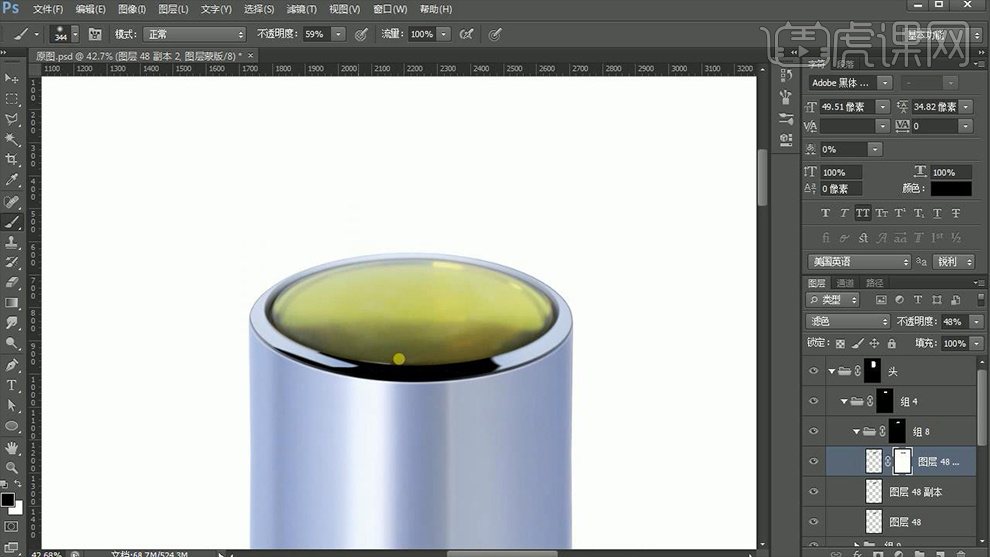
Task: Pick the Horizontal Type tool
Action: [12, 385]
